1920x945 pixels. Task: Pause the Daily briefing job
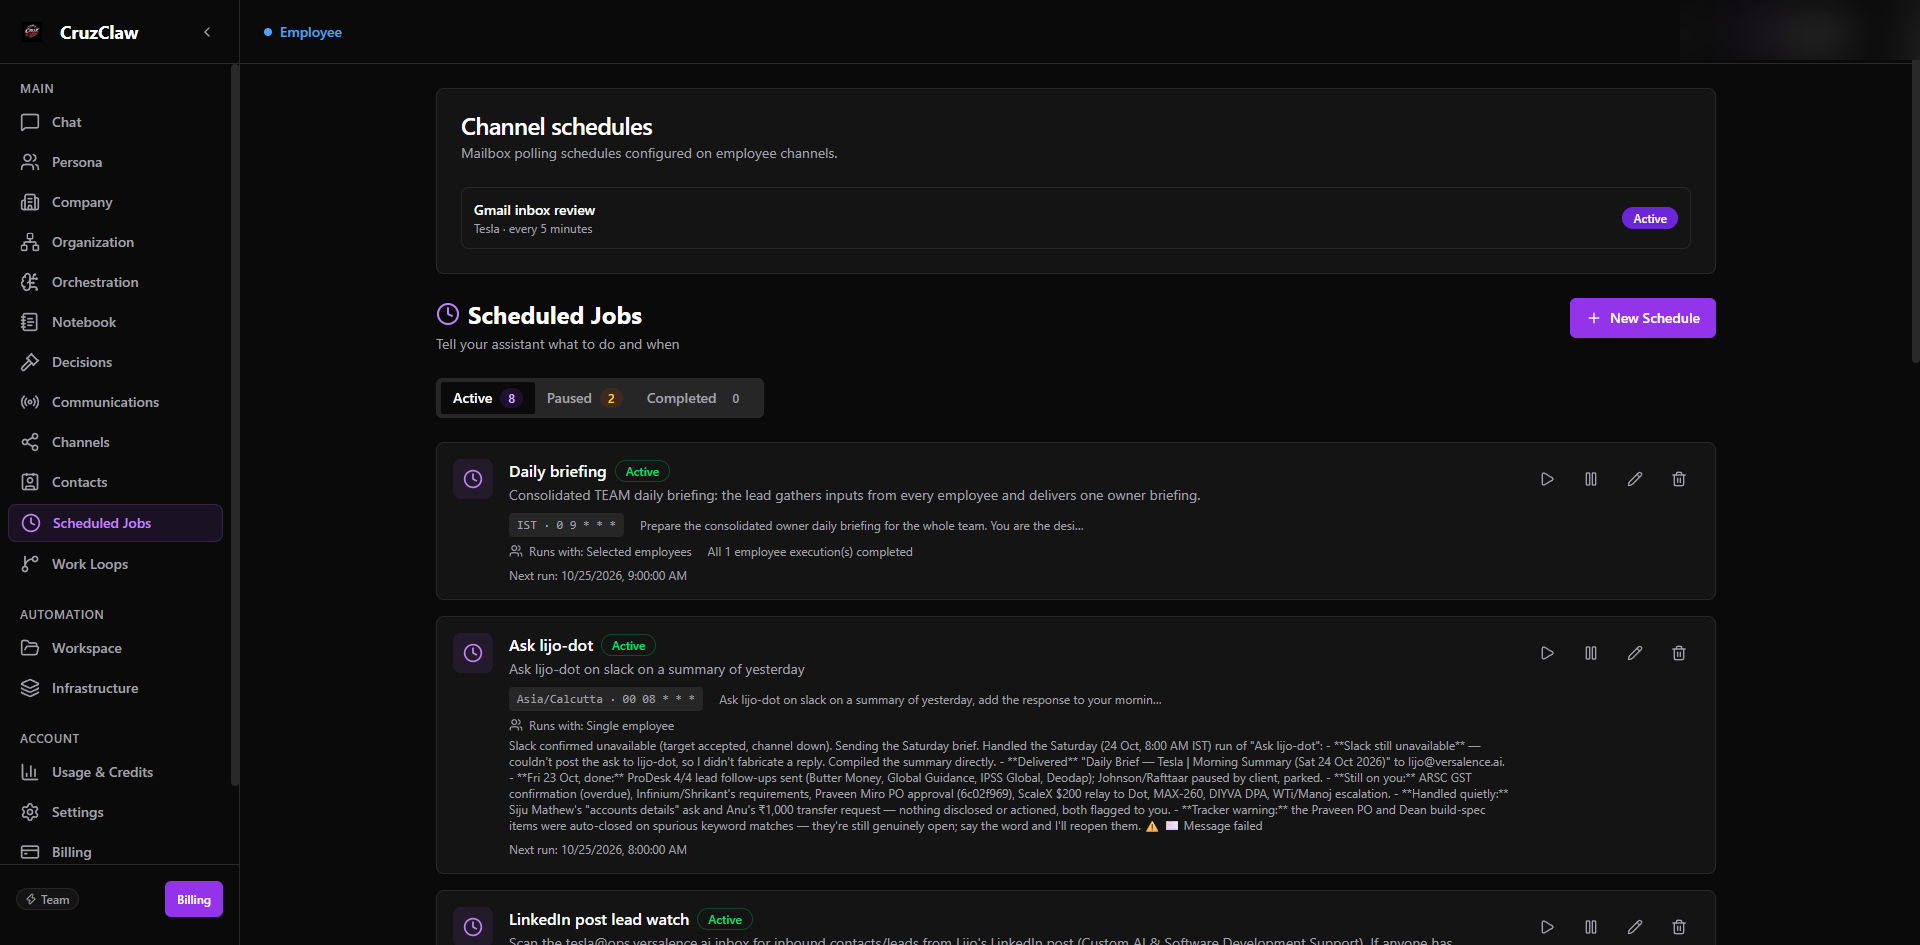(1591, 479)
